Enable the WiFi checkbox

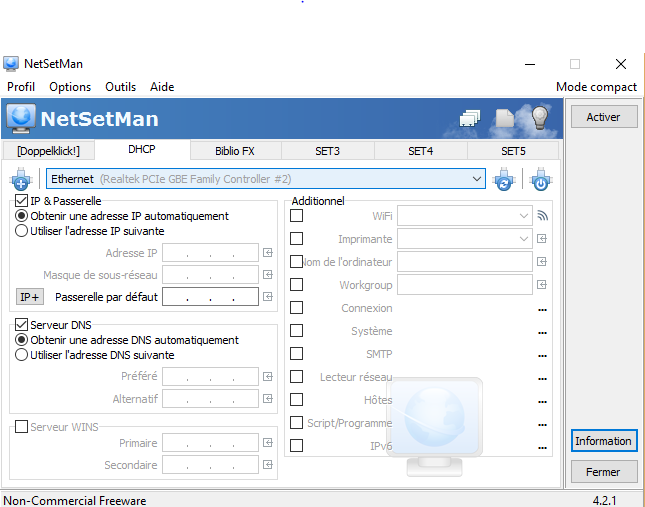tap(297, 215)
